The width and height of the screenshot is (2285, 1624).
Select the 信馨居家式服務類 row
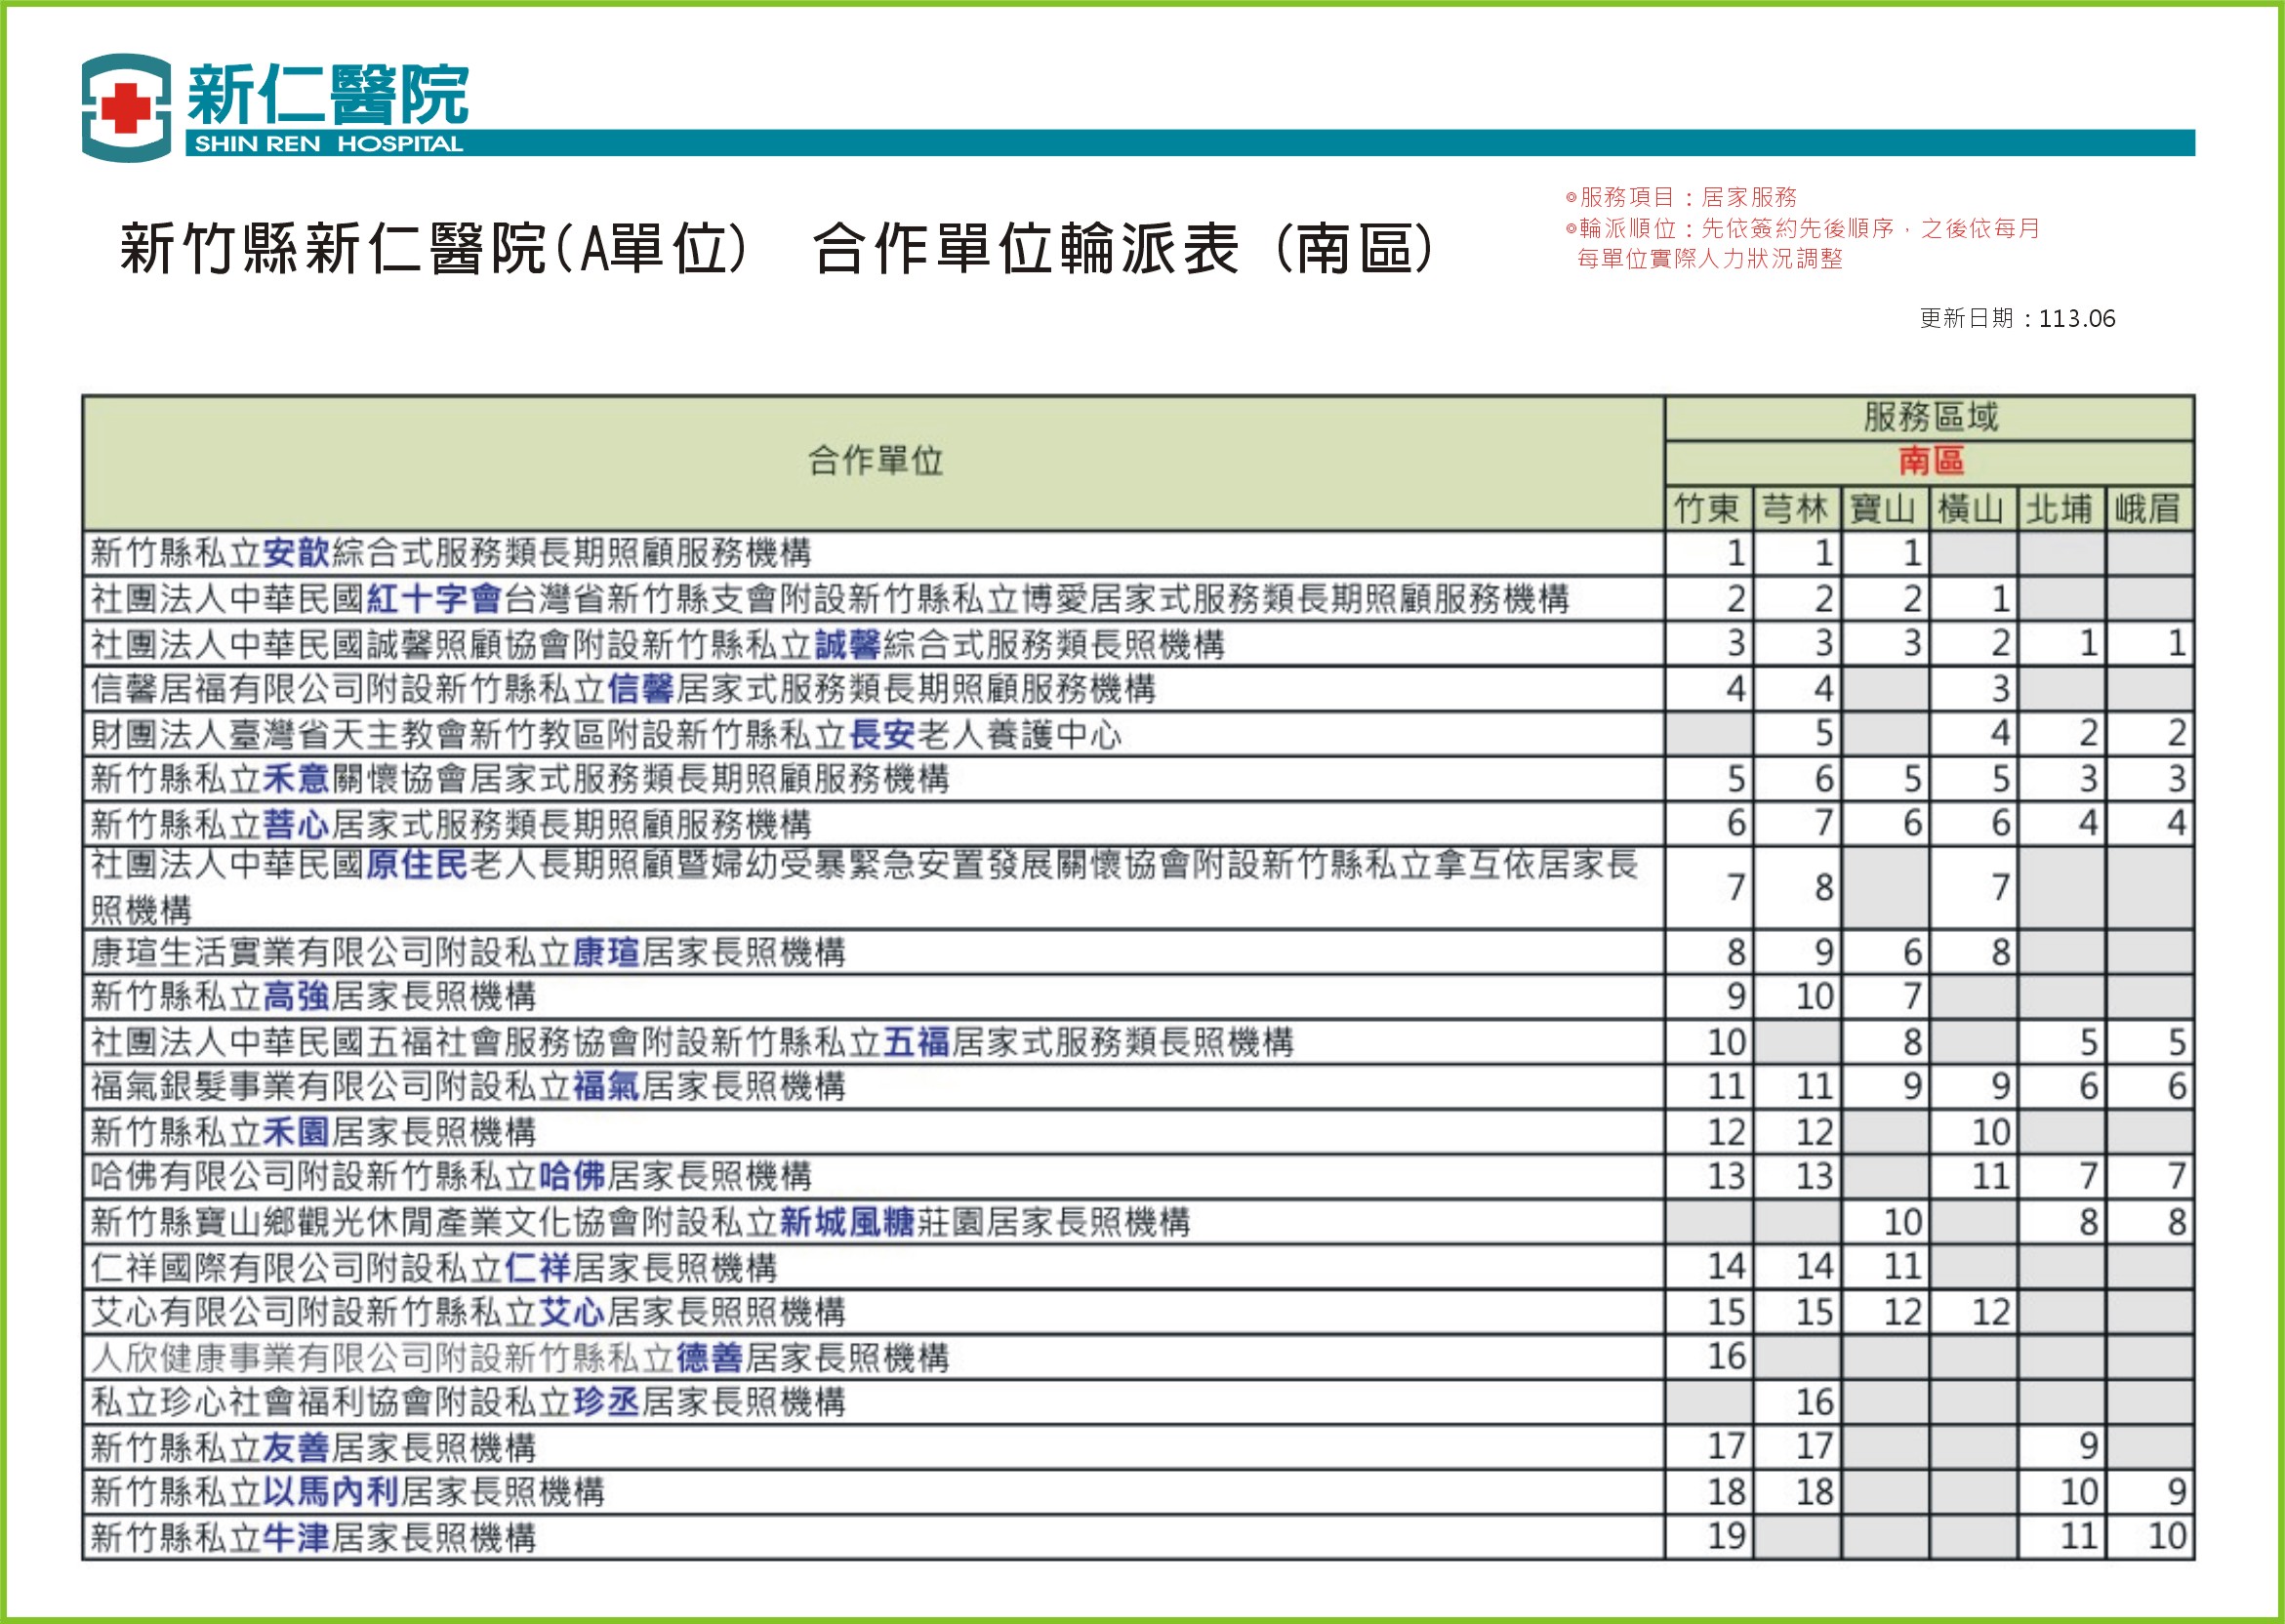tap(1139, 689)
